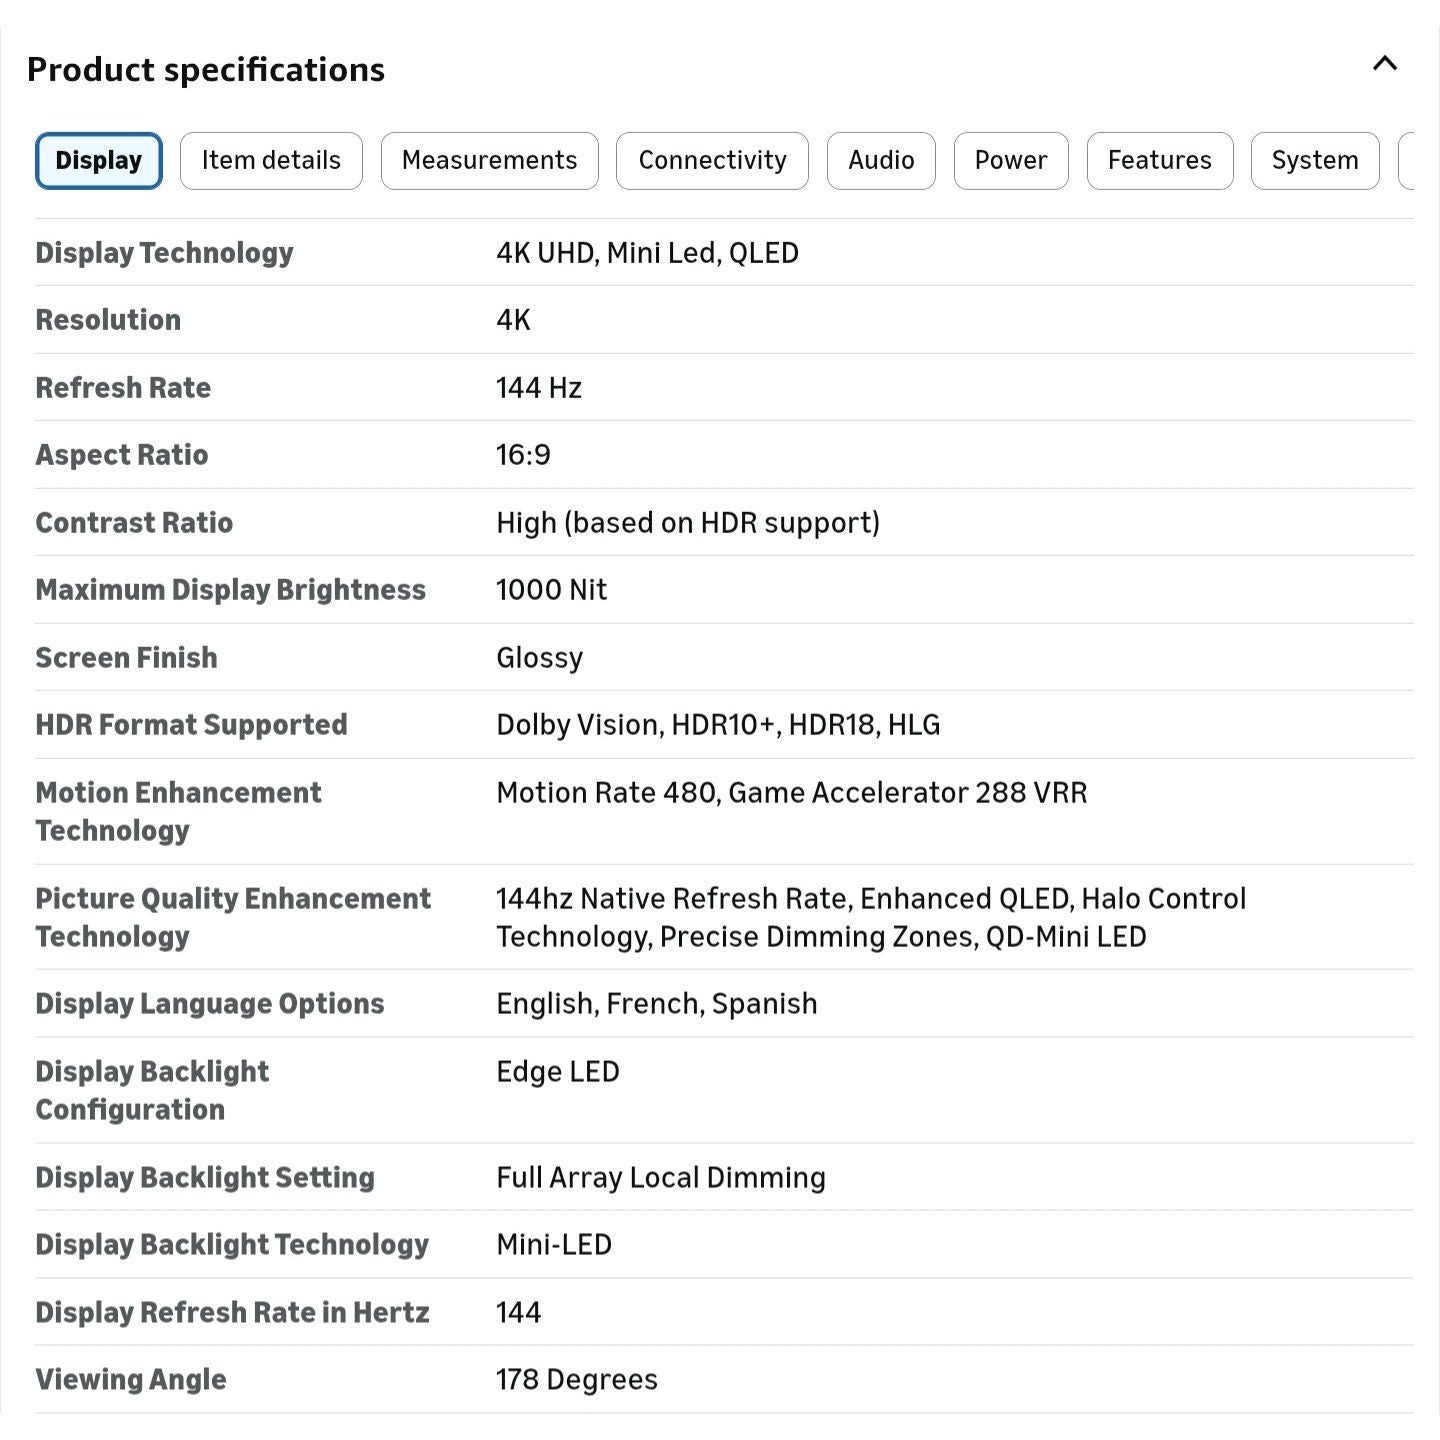Screen dimensions: 1440x1440
Task: Click the partially visible tab after System
Action: tap(1406, 161)
